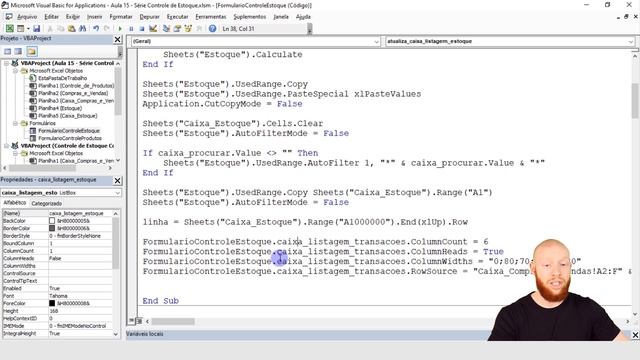Viewport: 640px width, 360px height.
Task: Toggle Folders icon in Project panel
Action: pos(32,51)
